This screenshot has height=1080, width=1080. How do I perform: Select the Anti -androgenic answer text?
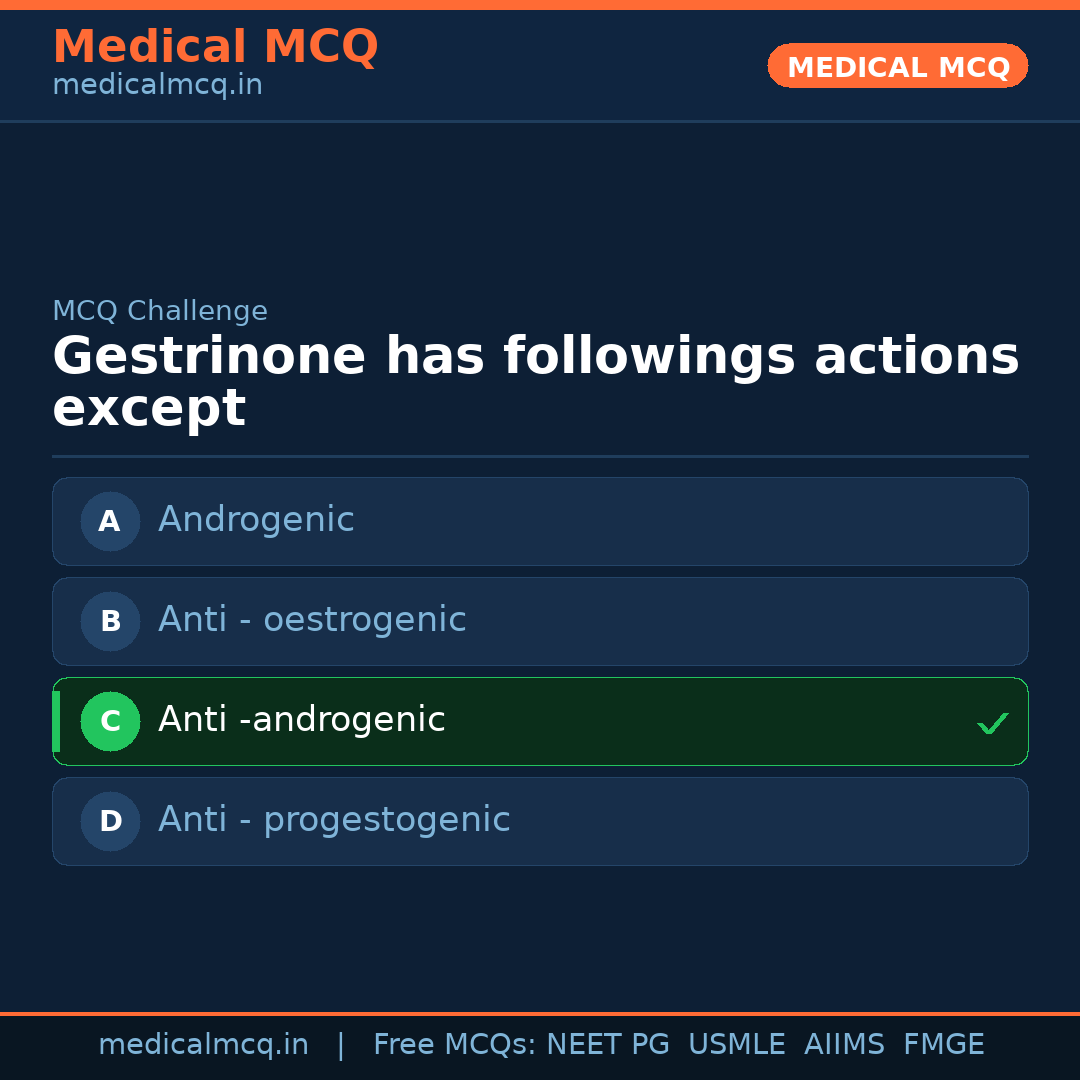[x=301, y=720]
